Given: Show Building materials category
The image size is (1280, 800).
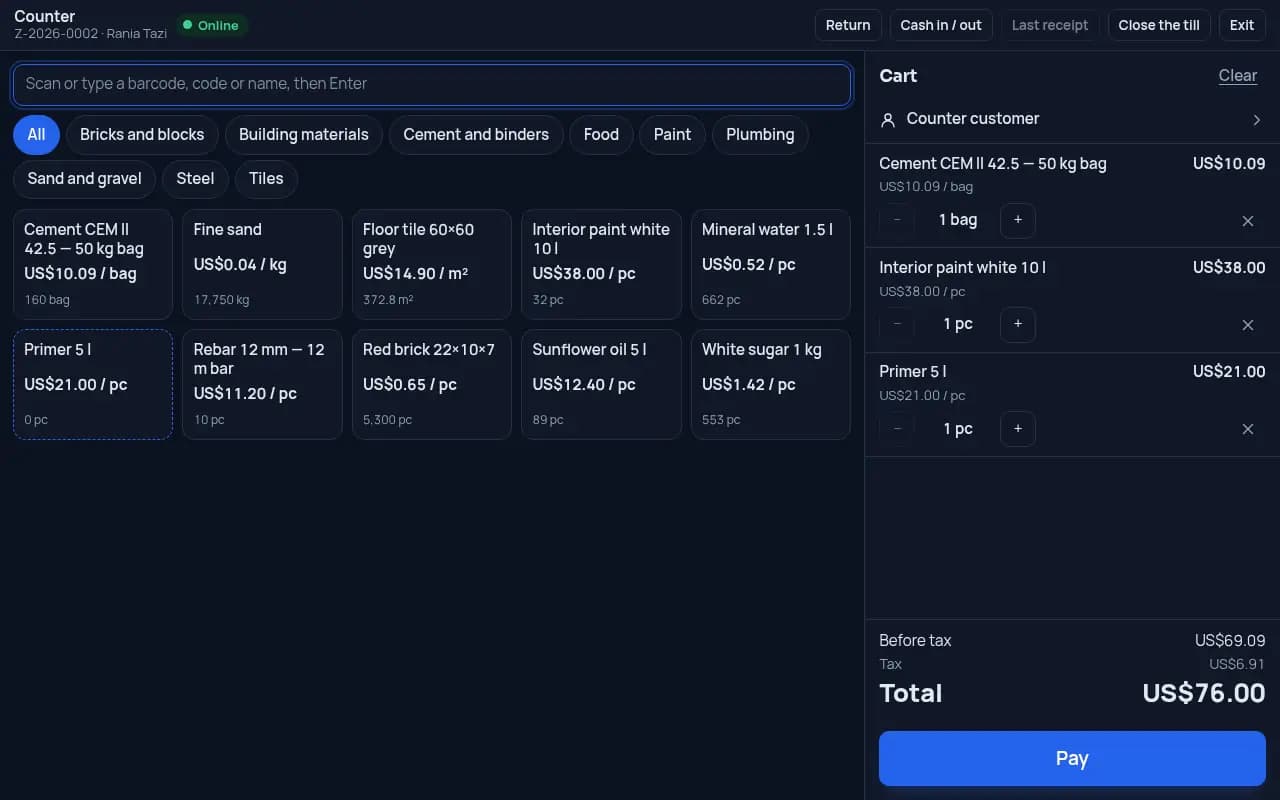Looking at the screenshot, I should click(x=304, y=135).
